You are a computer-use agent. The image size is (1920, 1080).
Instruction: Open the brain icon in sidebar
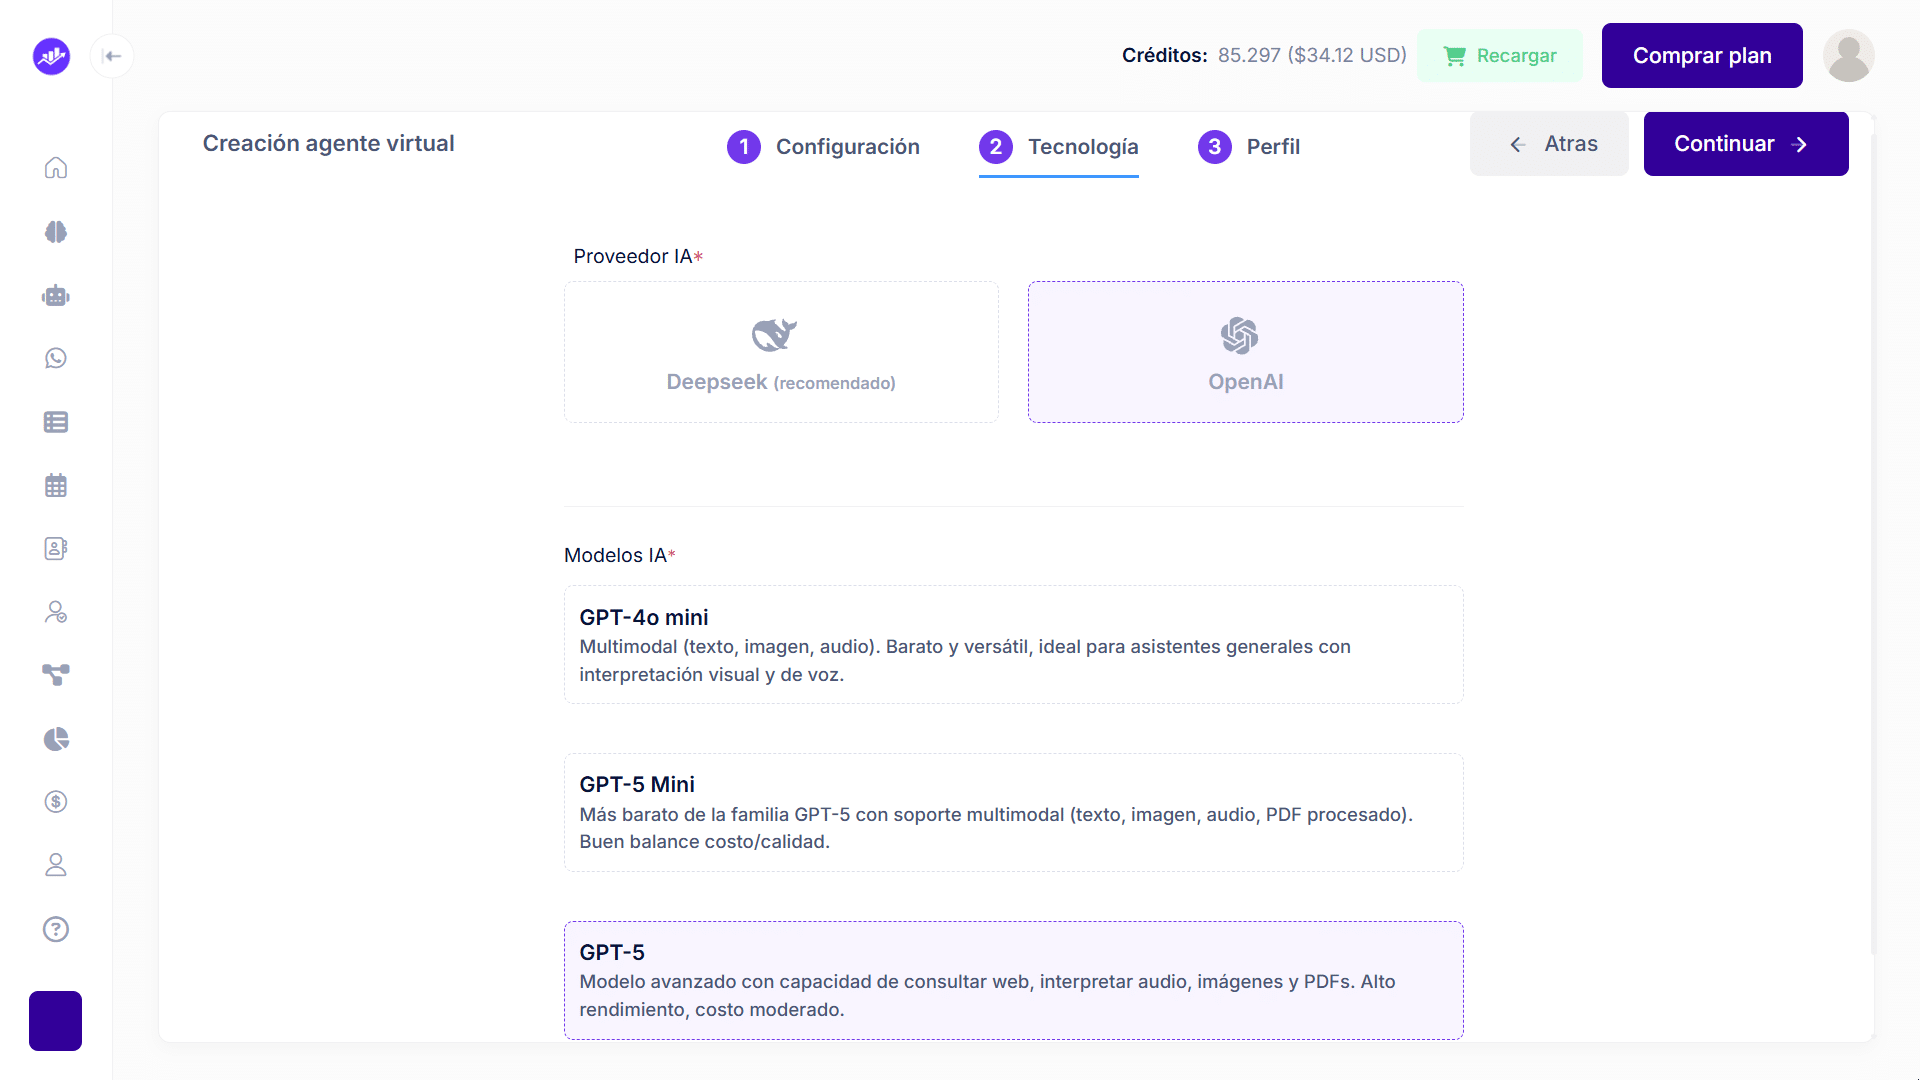point(56,232)
